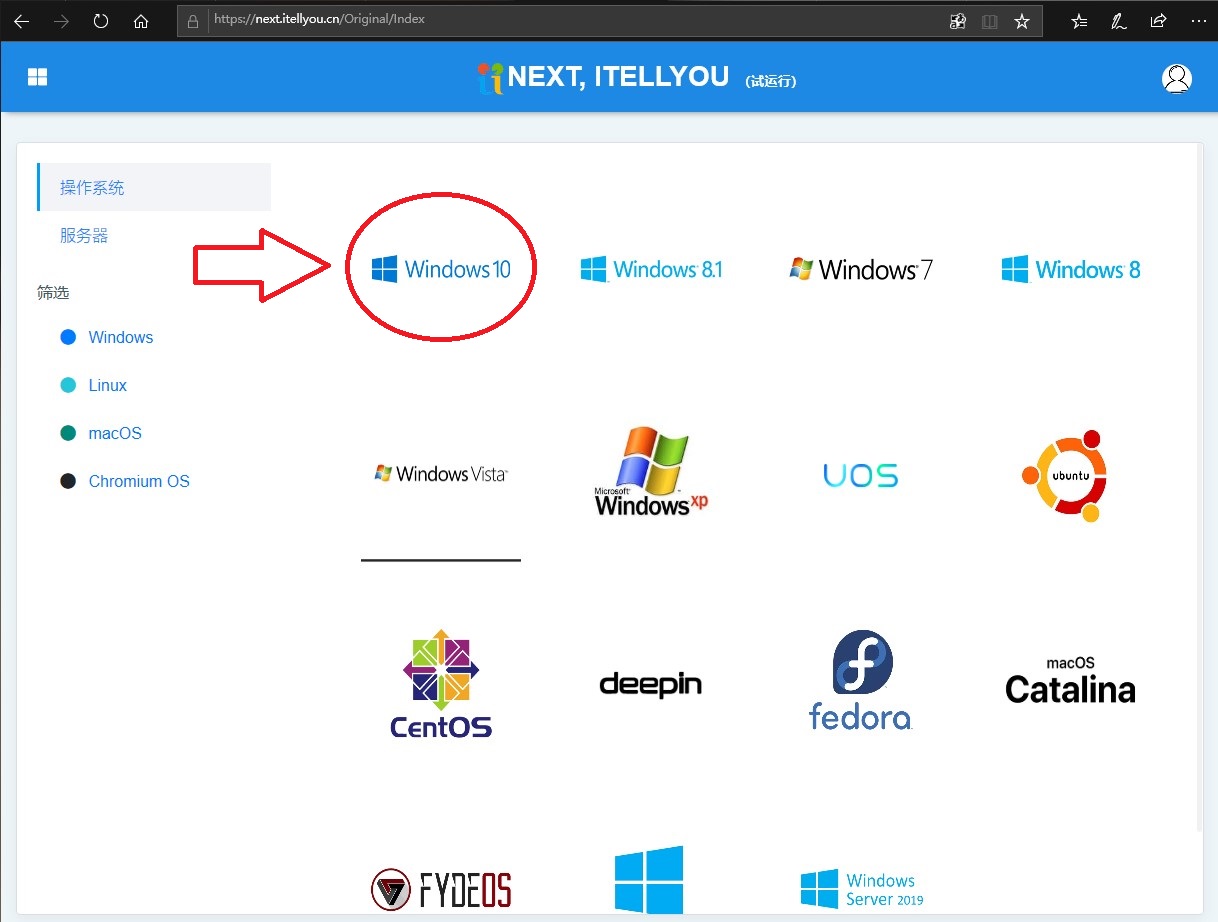Click the NEXT, ITELLYOU logo

603,78
